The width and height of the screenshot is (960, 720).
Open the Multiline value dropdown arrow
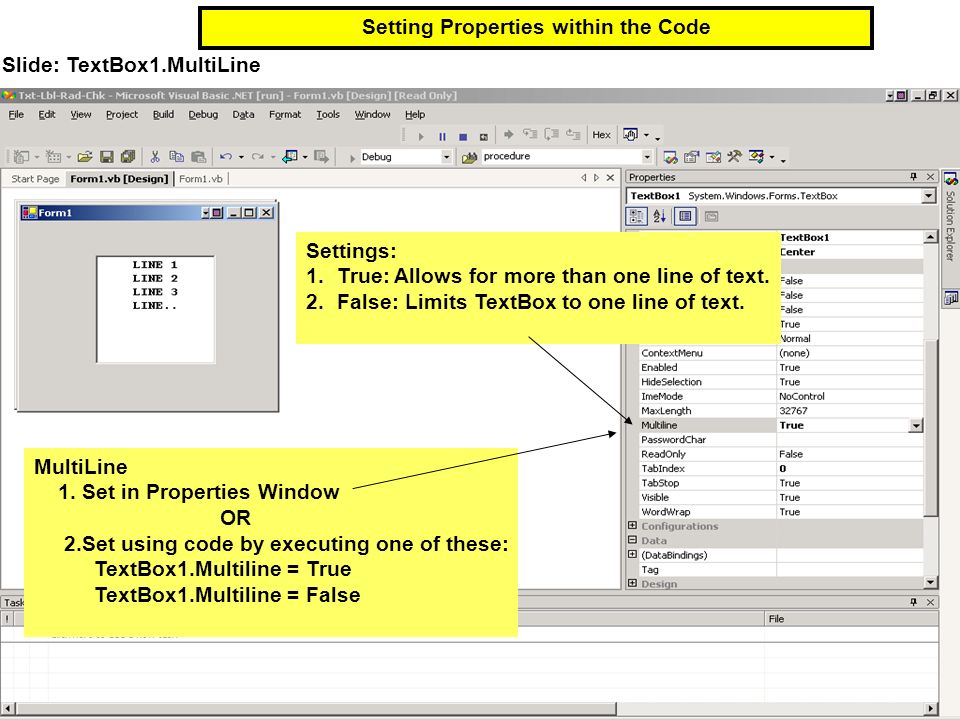coord(916,426)
